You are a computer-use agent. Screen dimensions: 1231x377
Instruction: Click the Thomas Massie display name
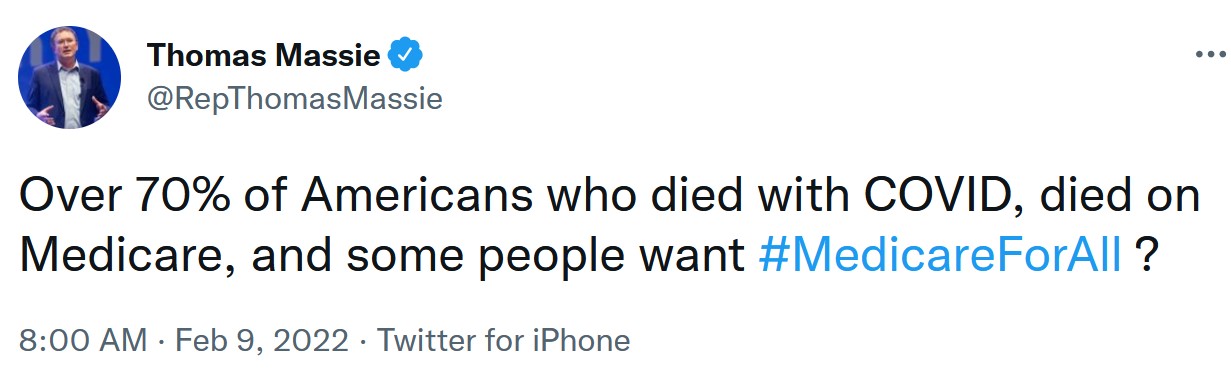264,56
